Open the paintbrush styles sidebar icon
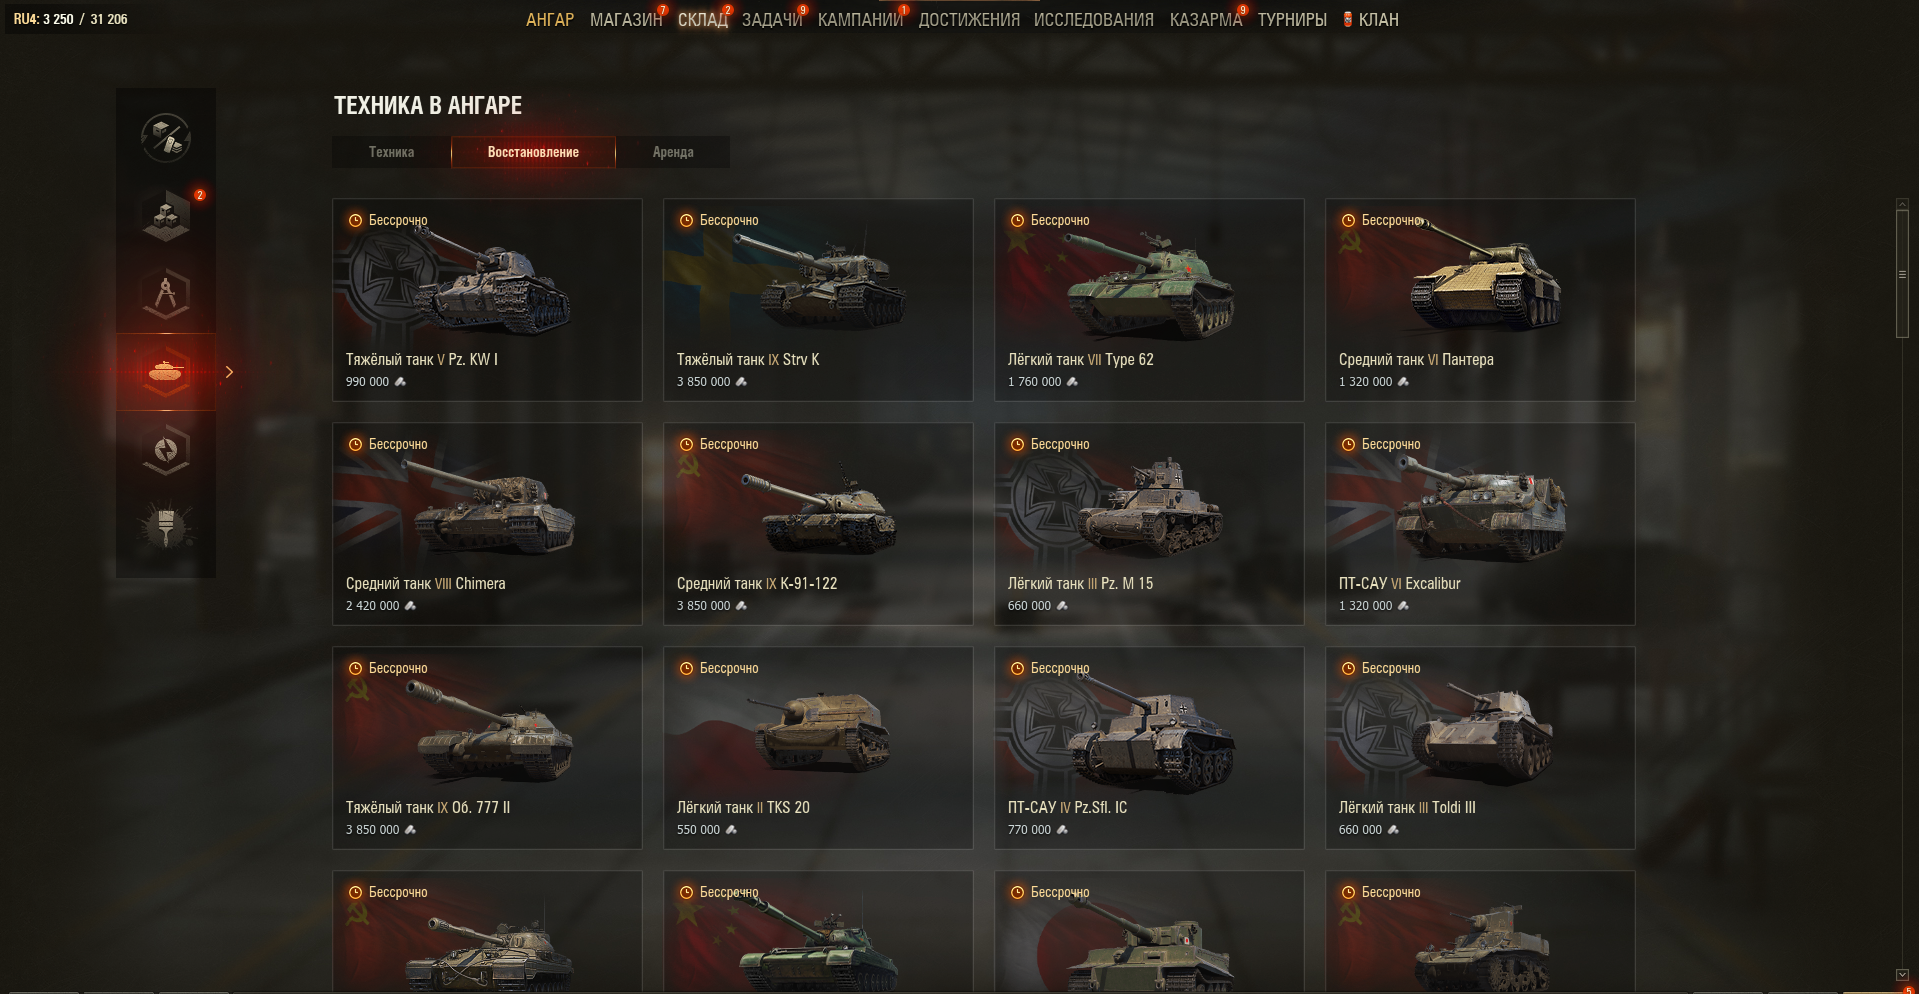 click(166, 527)
